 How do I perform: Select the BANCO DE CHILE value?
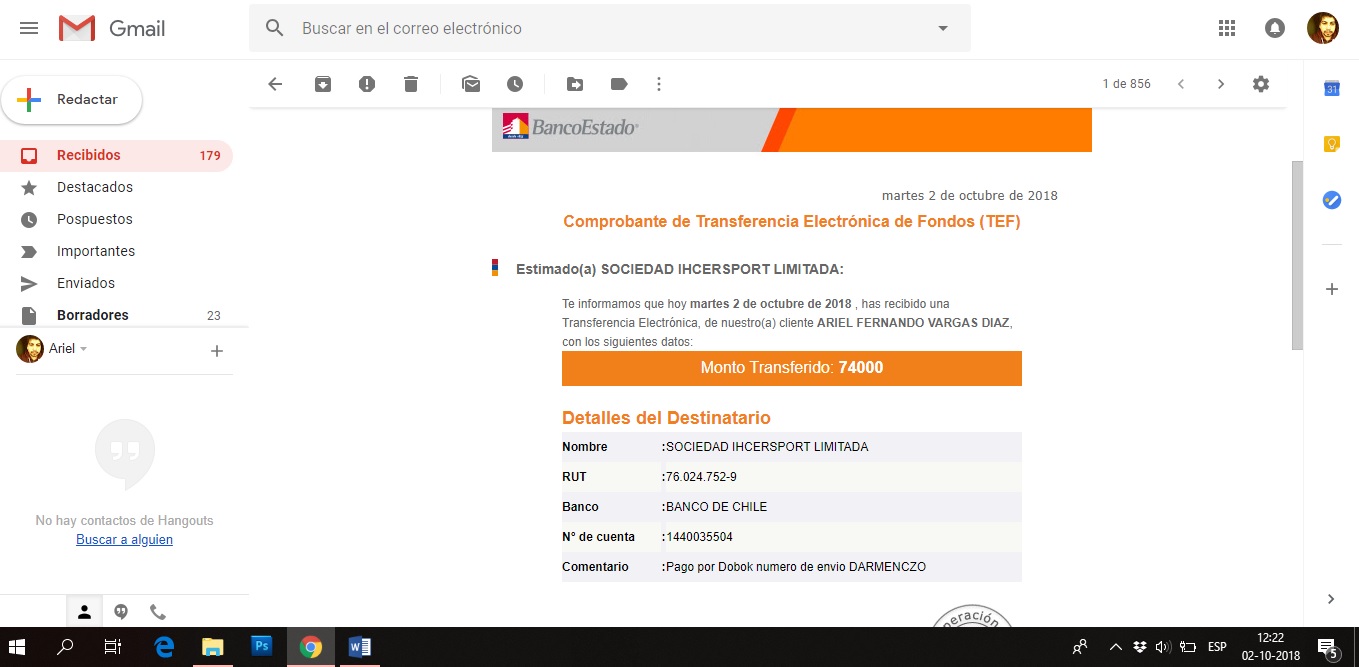(716, 507)
